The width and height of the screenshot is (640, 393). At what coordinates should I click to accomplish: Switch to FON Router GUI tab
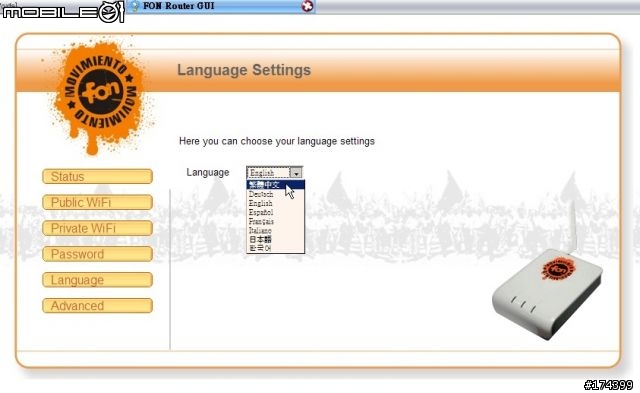click(220, 6)
